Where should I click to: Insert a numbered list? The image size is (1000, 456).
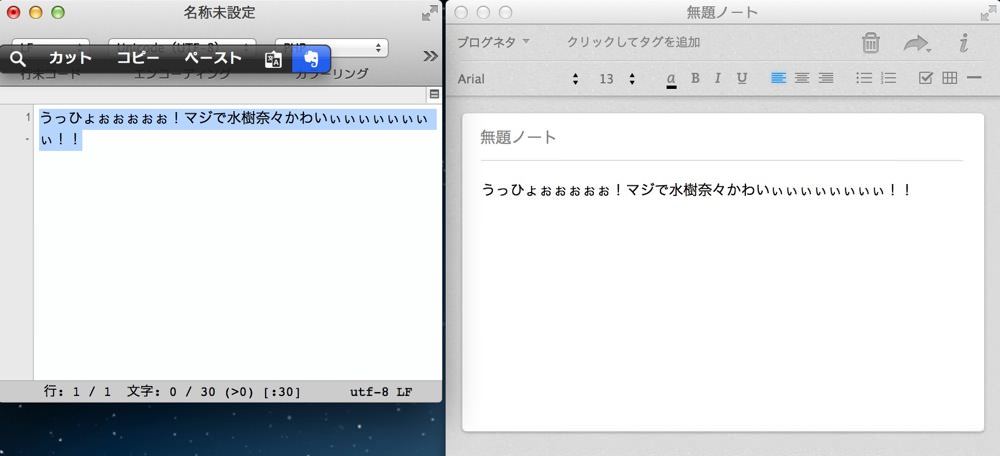coord(888,78)
